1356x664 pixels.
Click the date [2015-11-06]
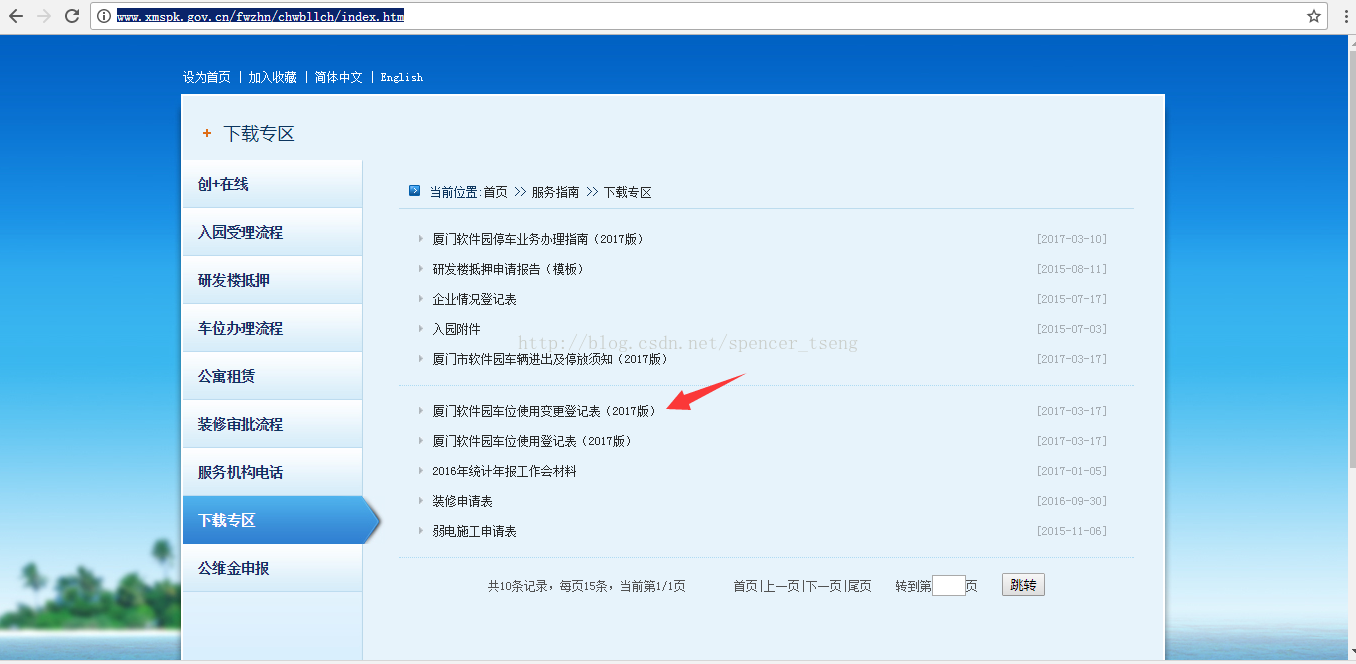(x=1072, y=531)
